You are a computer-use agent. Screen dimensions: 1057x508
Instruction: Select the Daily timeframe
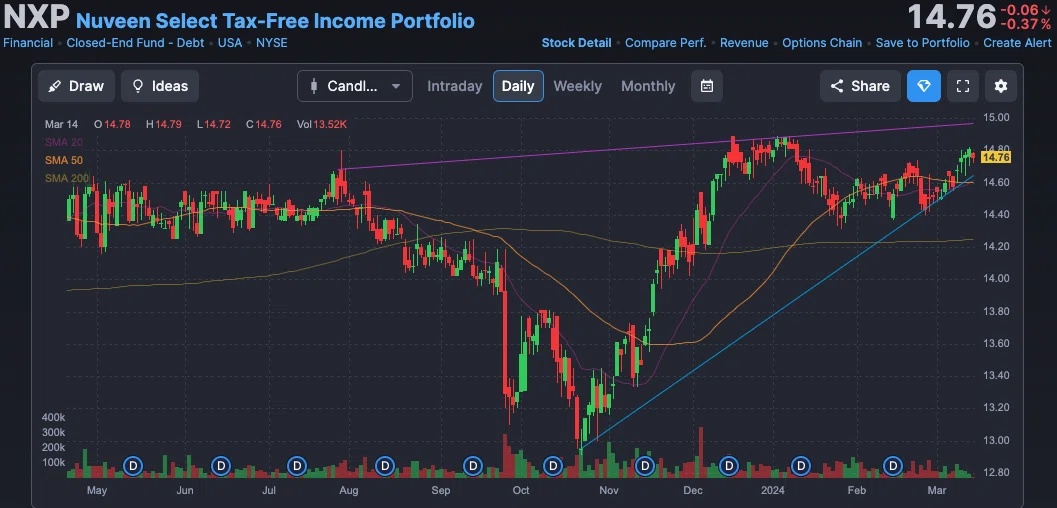(518, 86)
